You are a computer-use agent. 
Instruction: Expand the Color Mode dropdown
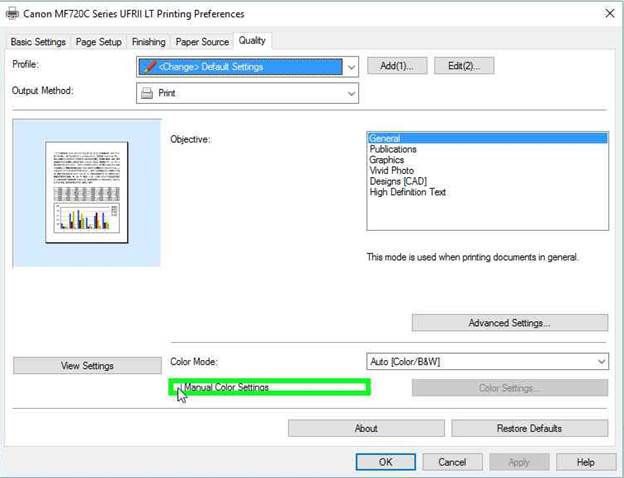[601, 361]
